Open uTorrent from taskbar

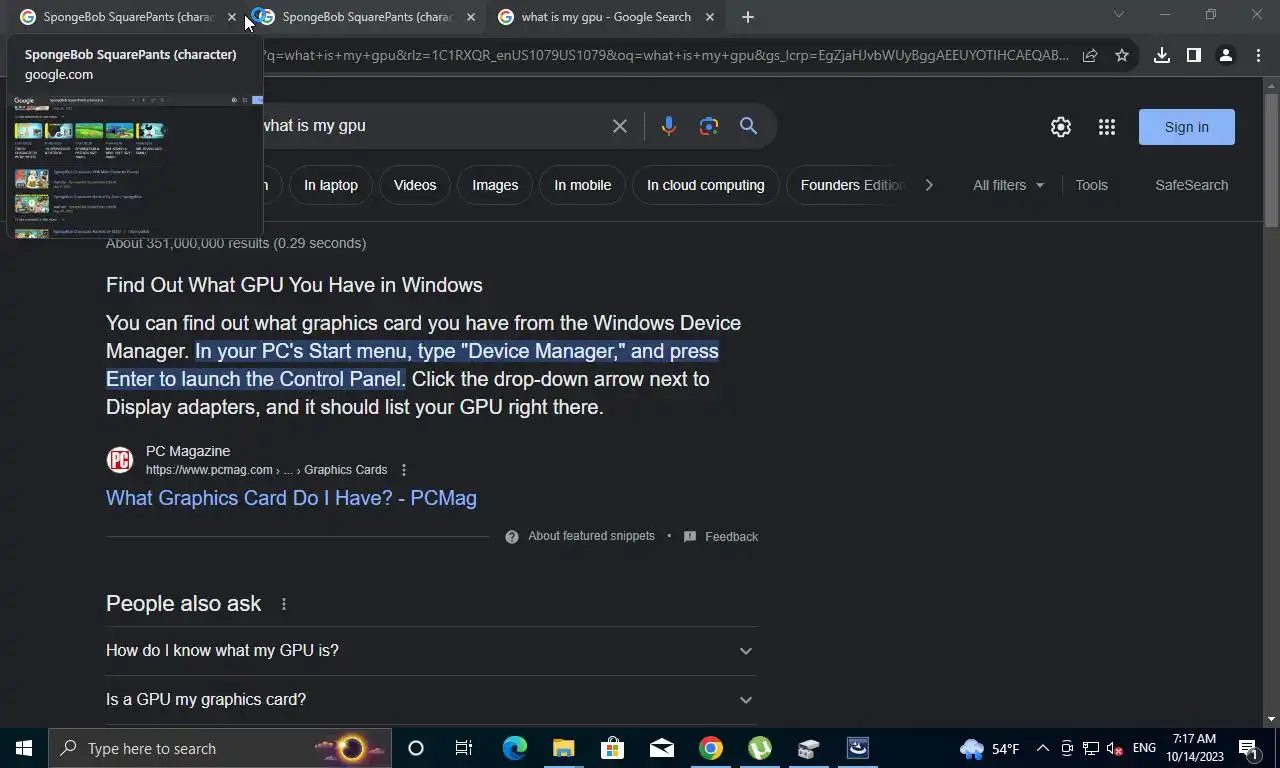click(760, 748)
